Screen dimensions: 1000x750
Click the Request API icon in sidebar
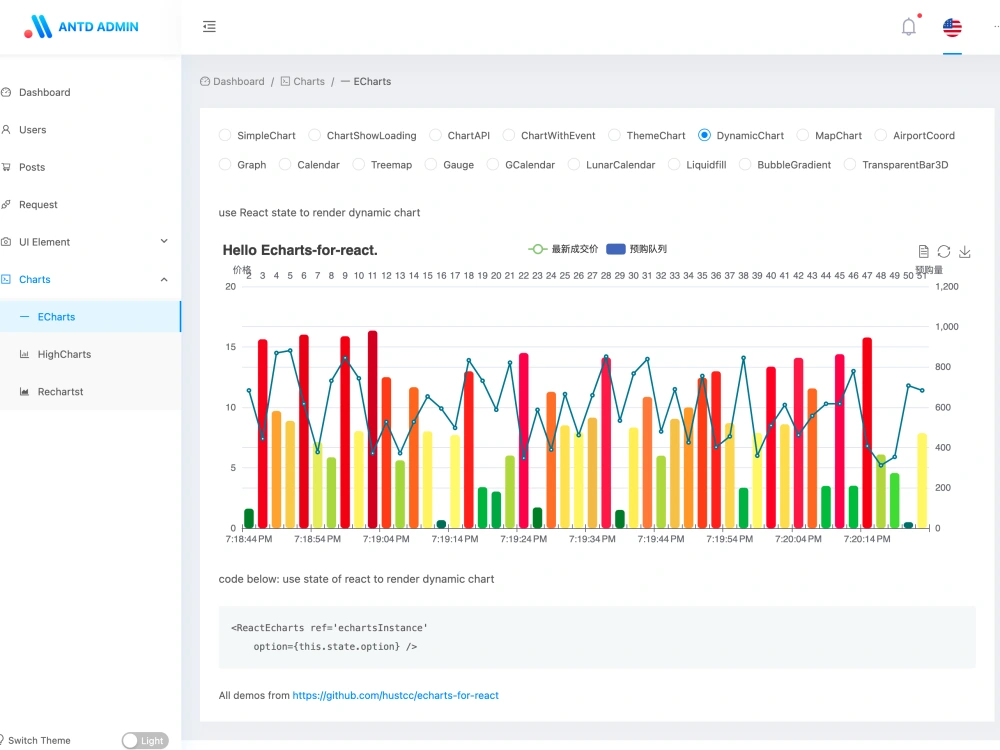click(6, 205)
